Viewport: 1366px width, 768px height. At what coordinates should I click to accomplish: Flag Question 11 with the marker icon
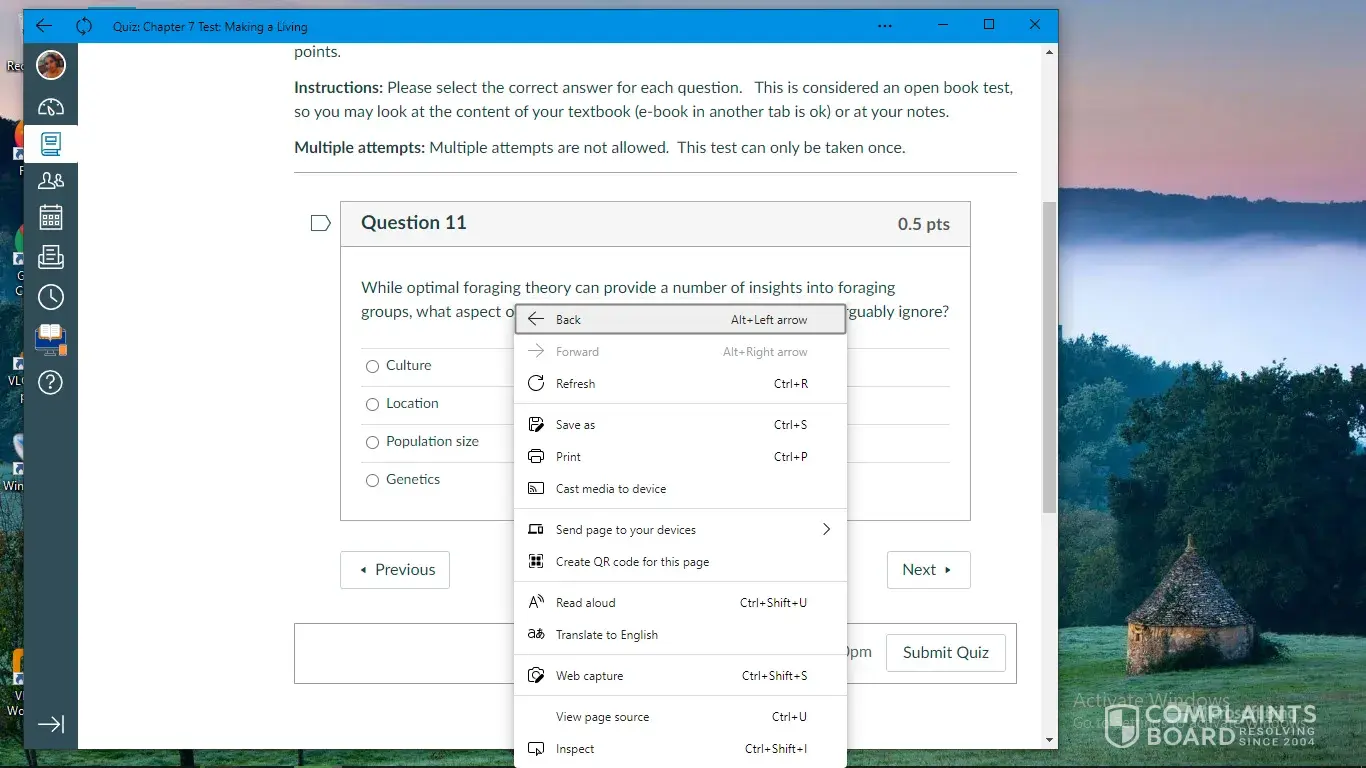[320, 223]
